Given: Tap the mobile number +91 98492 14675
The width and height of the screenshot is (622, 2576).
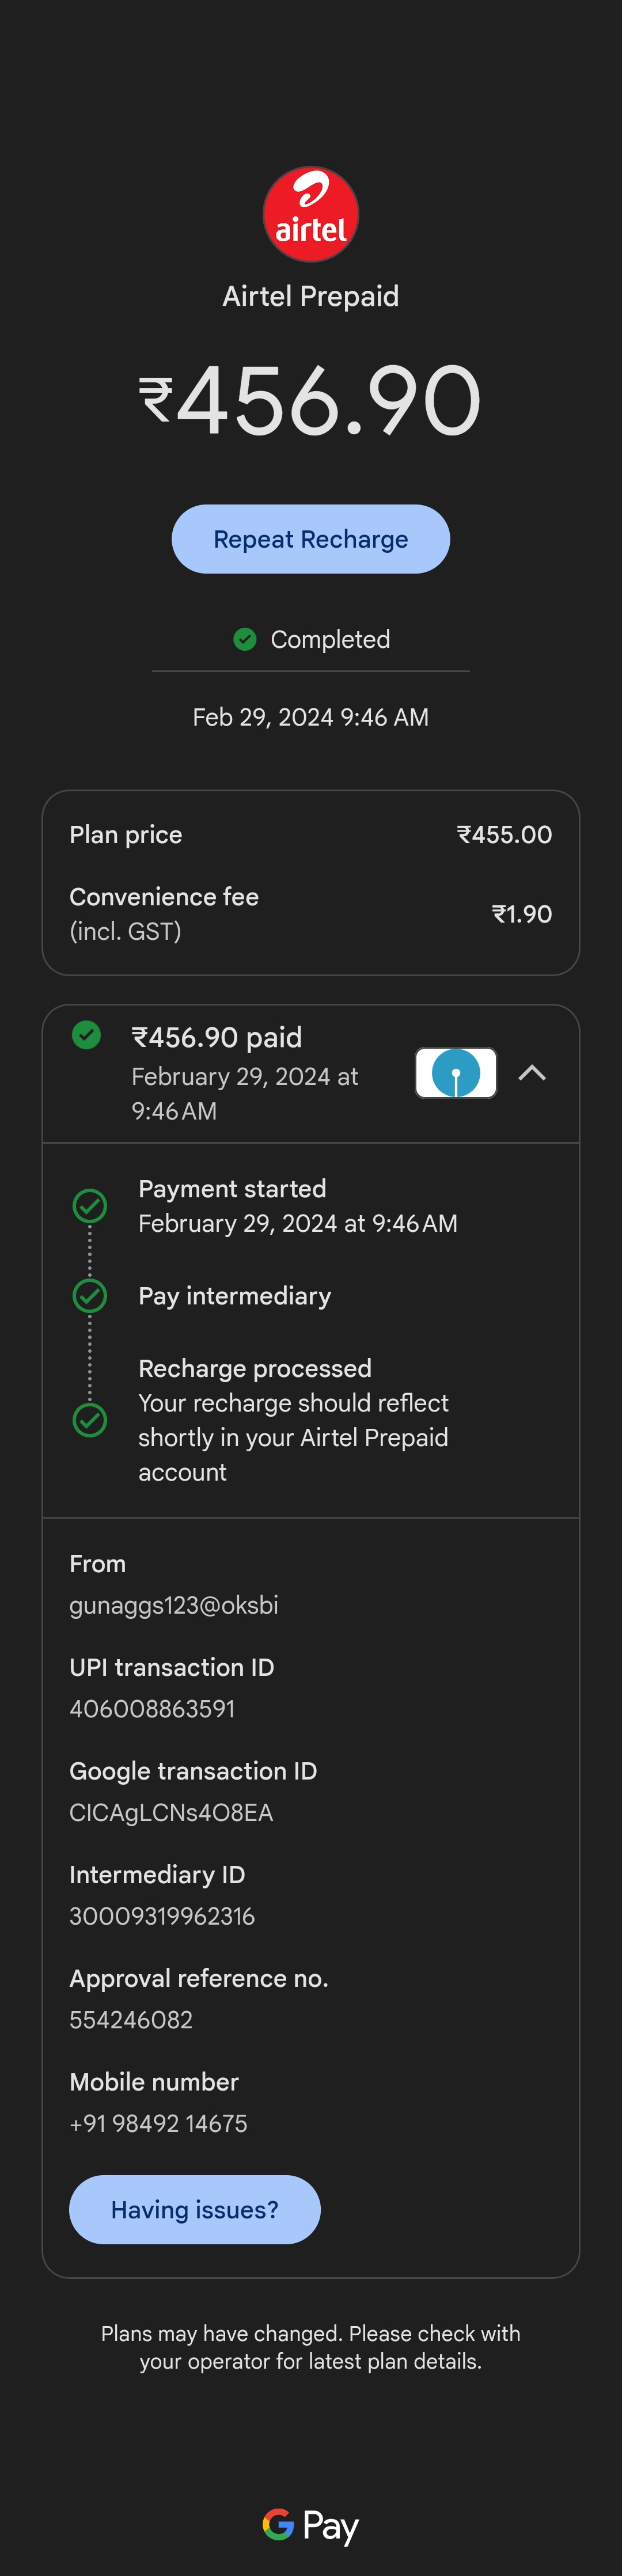Looking at the screenshot, I should tap(158, 2124).
